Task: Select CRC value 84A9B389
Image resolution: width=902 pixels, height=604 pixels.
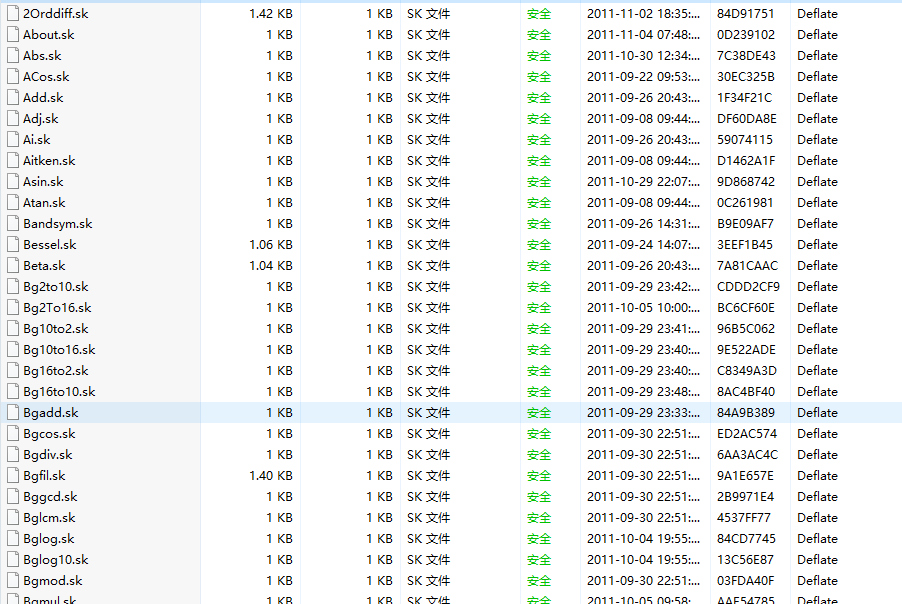Action: tap(746, 412)
